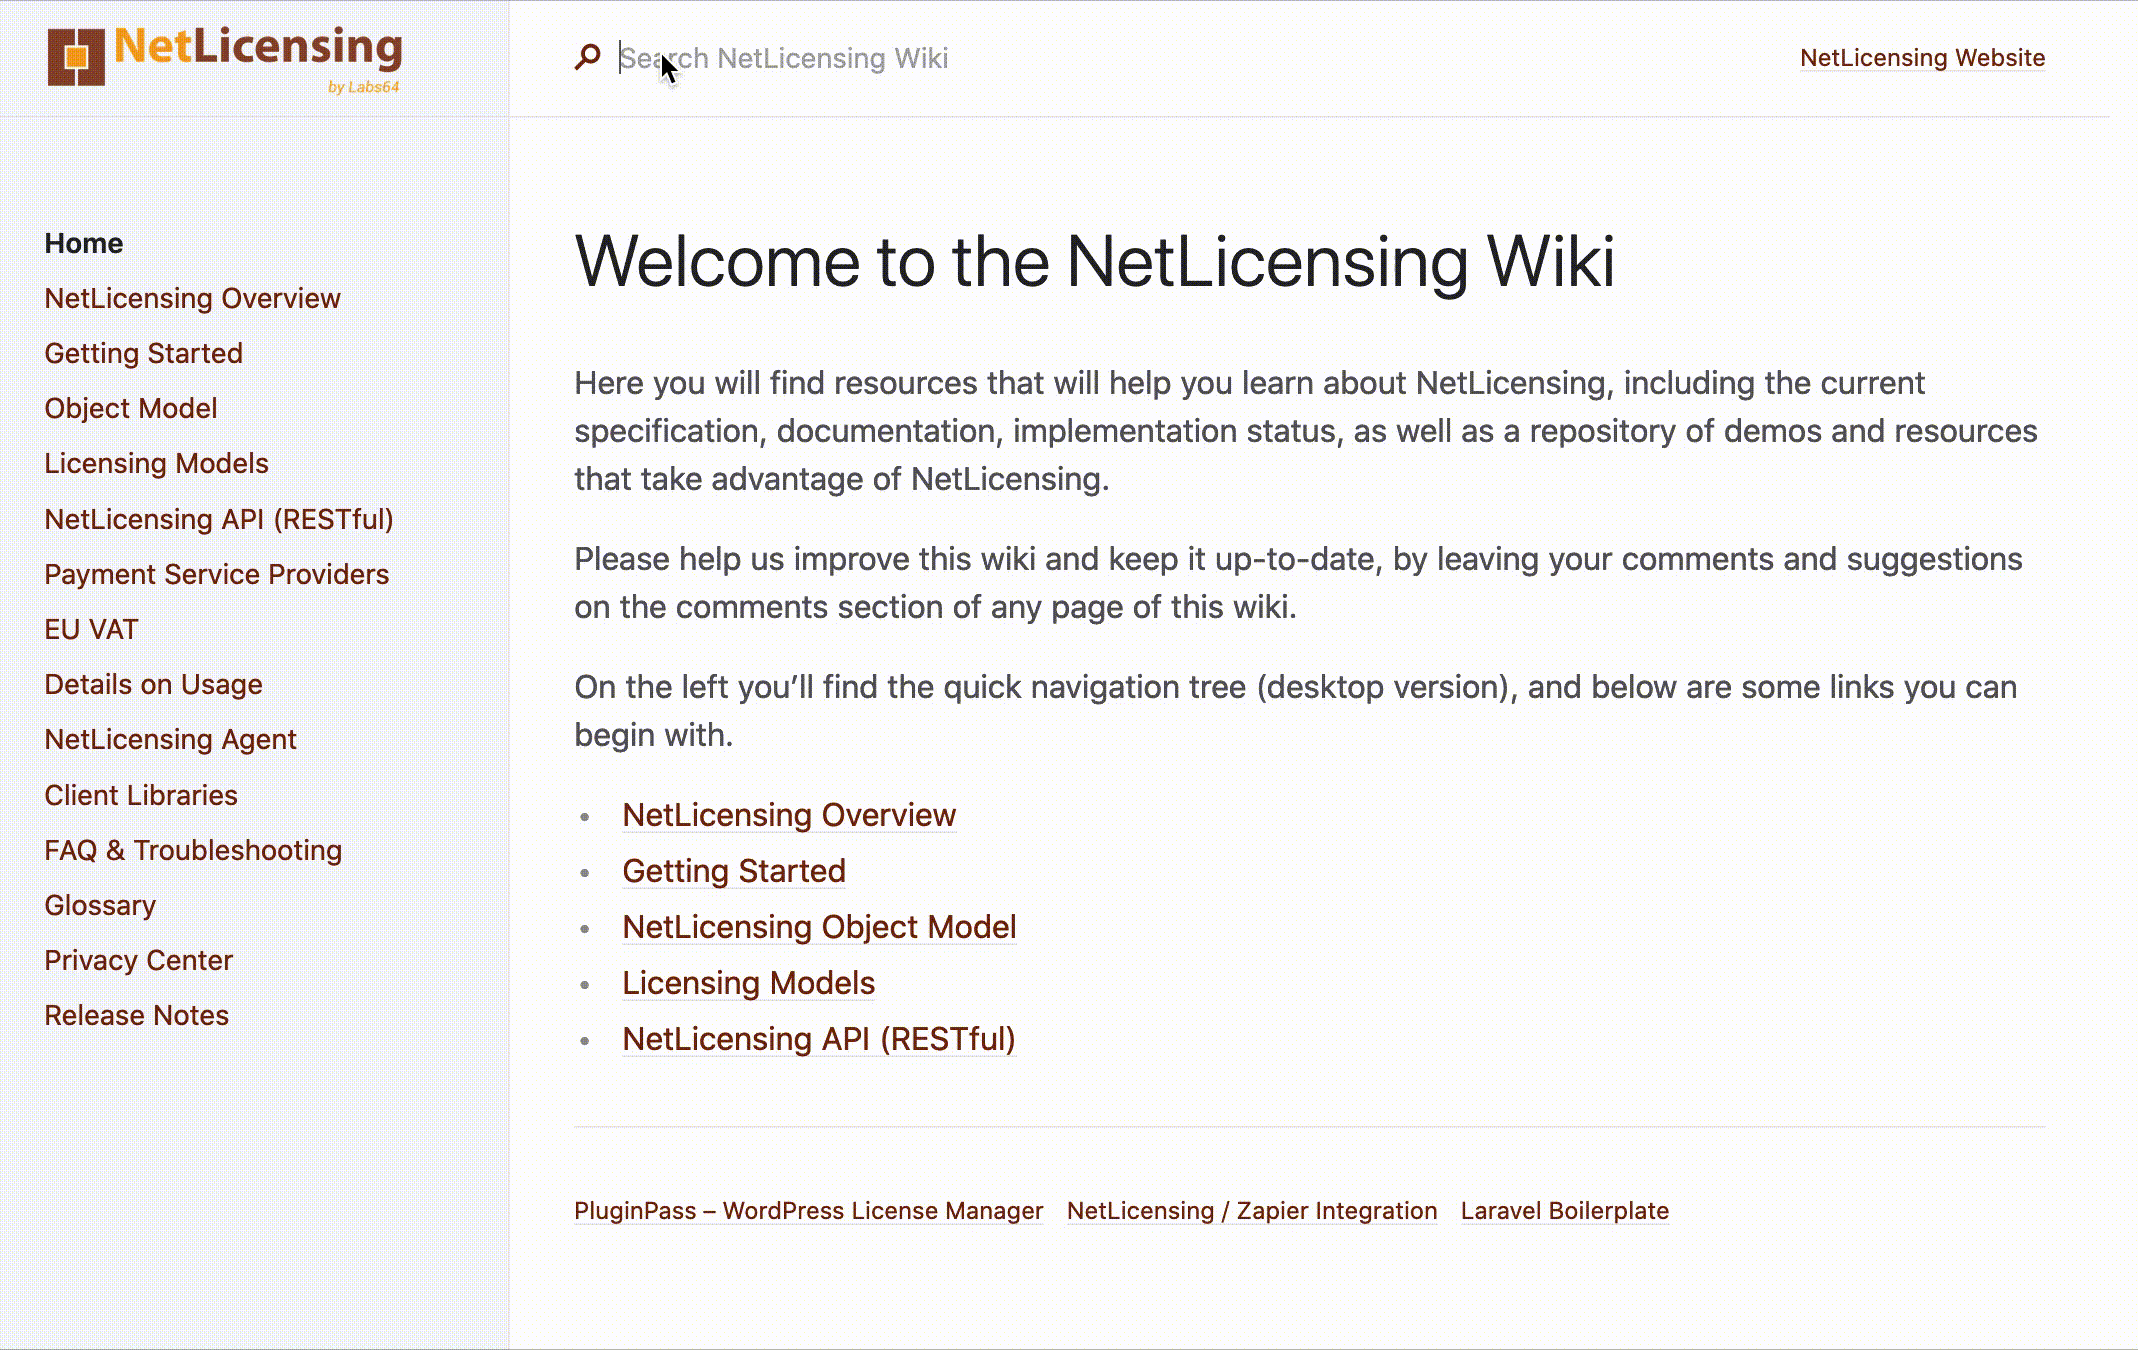The width and height of the screenshot is (2138, 1350).
Task: View the Release Notes page
Action: 137,1015
